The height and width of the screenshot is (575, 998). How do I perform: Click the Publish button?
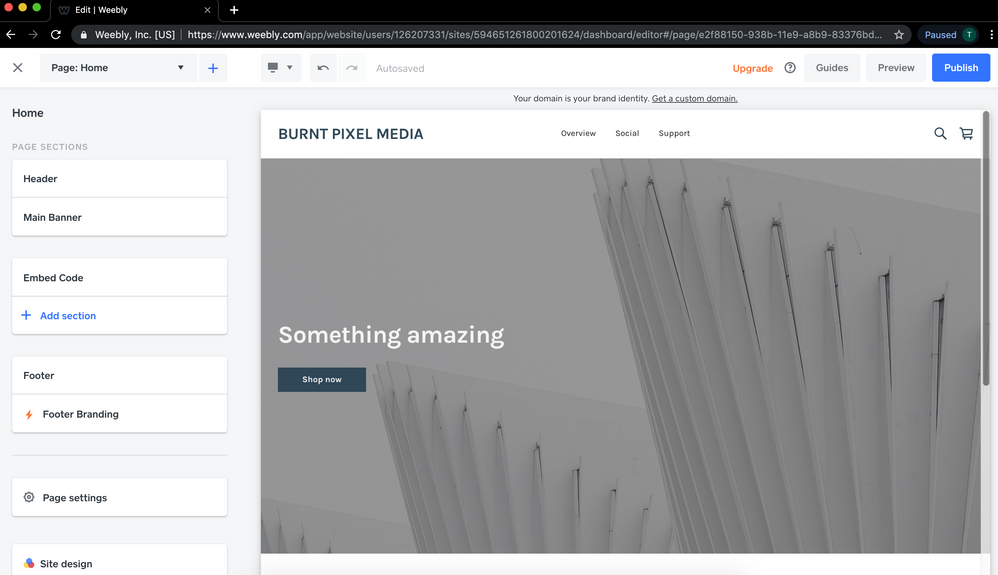(x=960, y=68)
